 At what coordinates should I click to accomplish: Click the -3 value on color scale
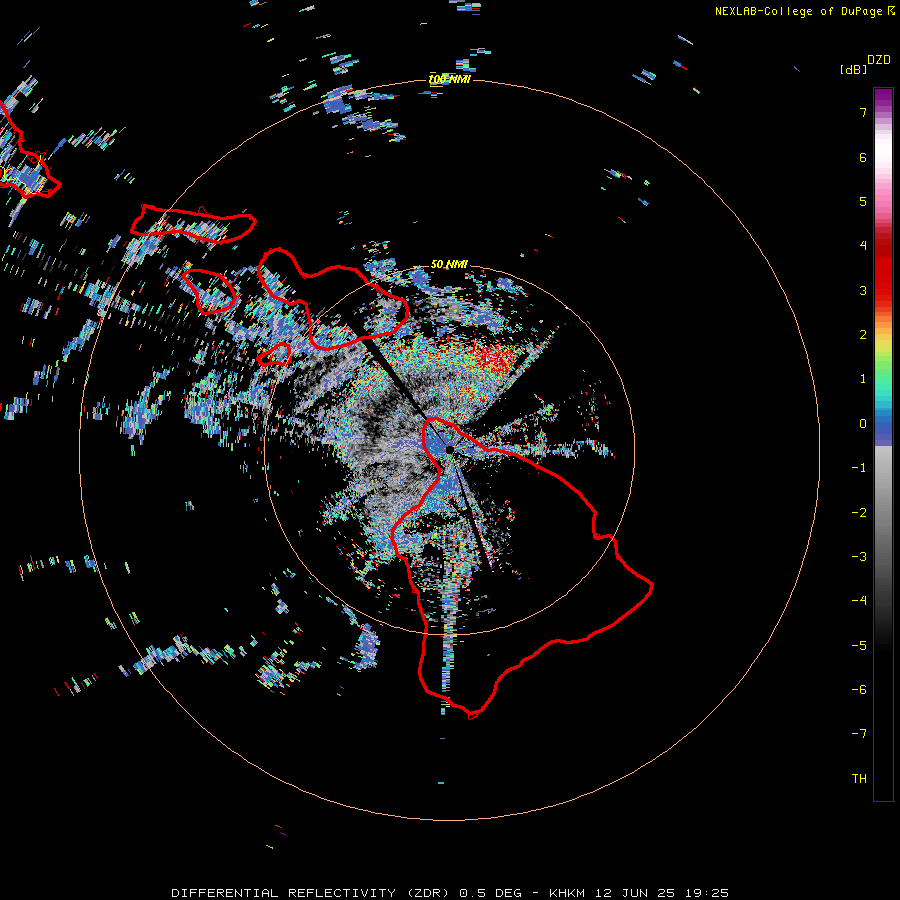859,557
